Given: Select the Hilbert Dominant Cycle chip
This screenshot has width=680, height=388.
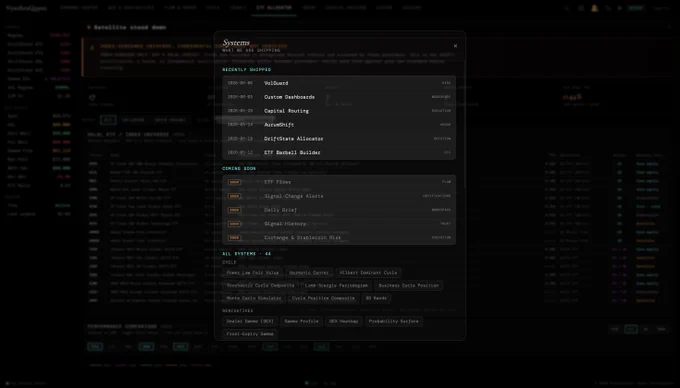Looking at the screenshot, I should pyautogui.click(x=368, y=273).
